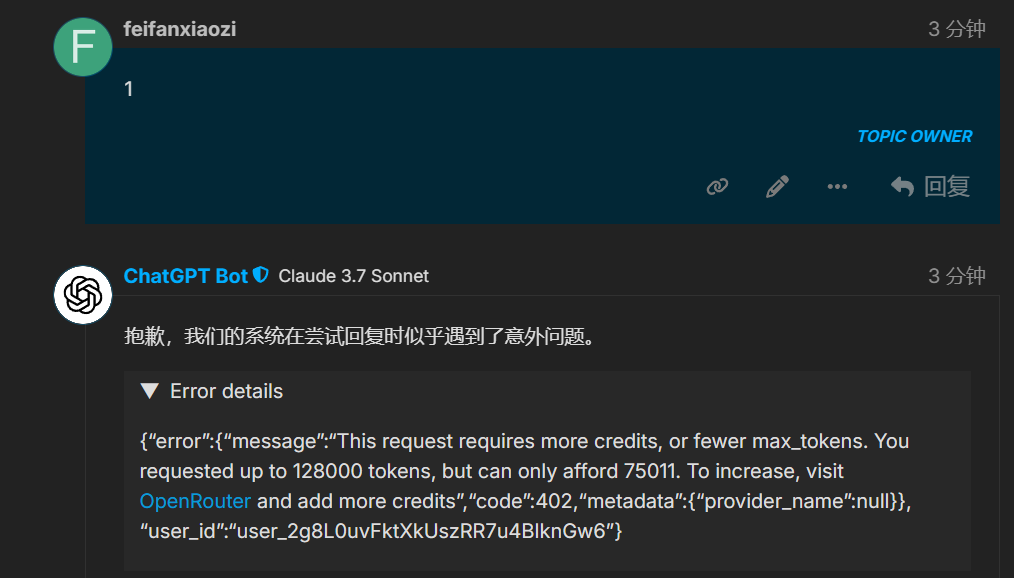Open feifanxiaozi's green F avatar

83,47
